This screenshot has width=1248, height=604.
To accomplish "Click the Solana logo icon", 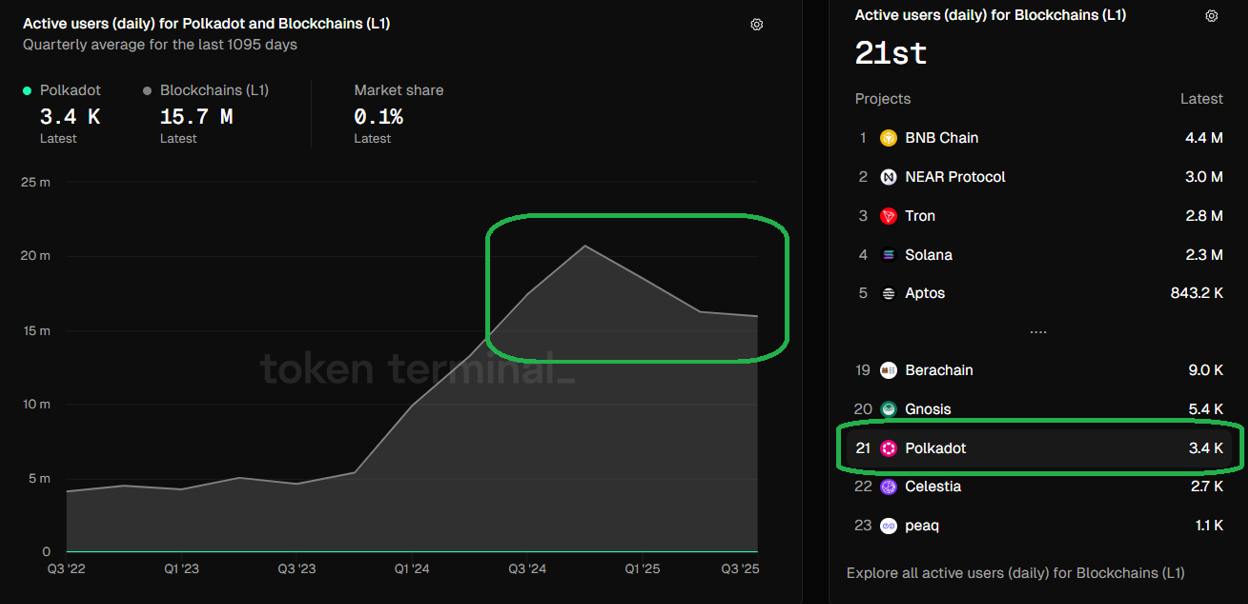I will [x=888, y=255].
